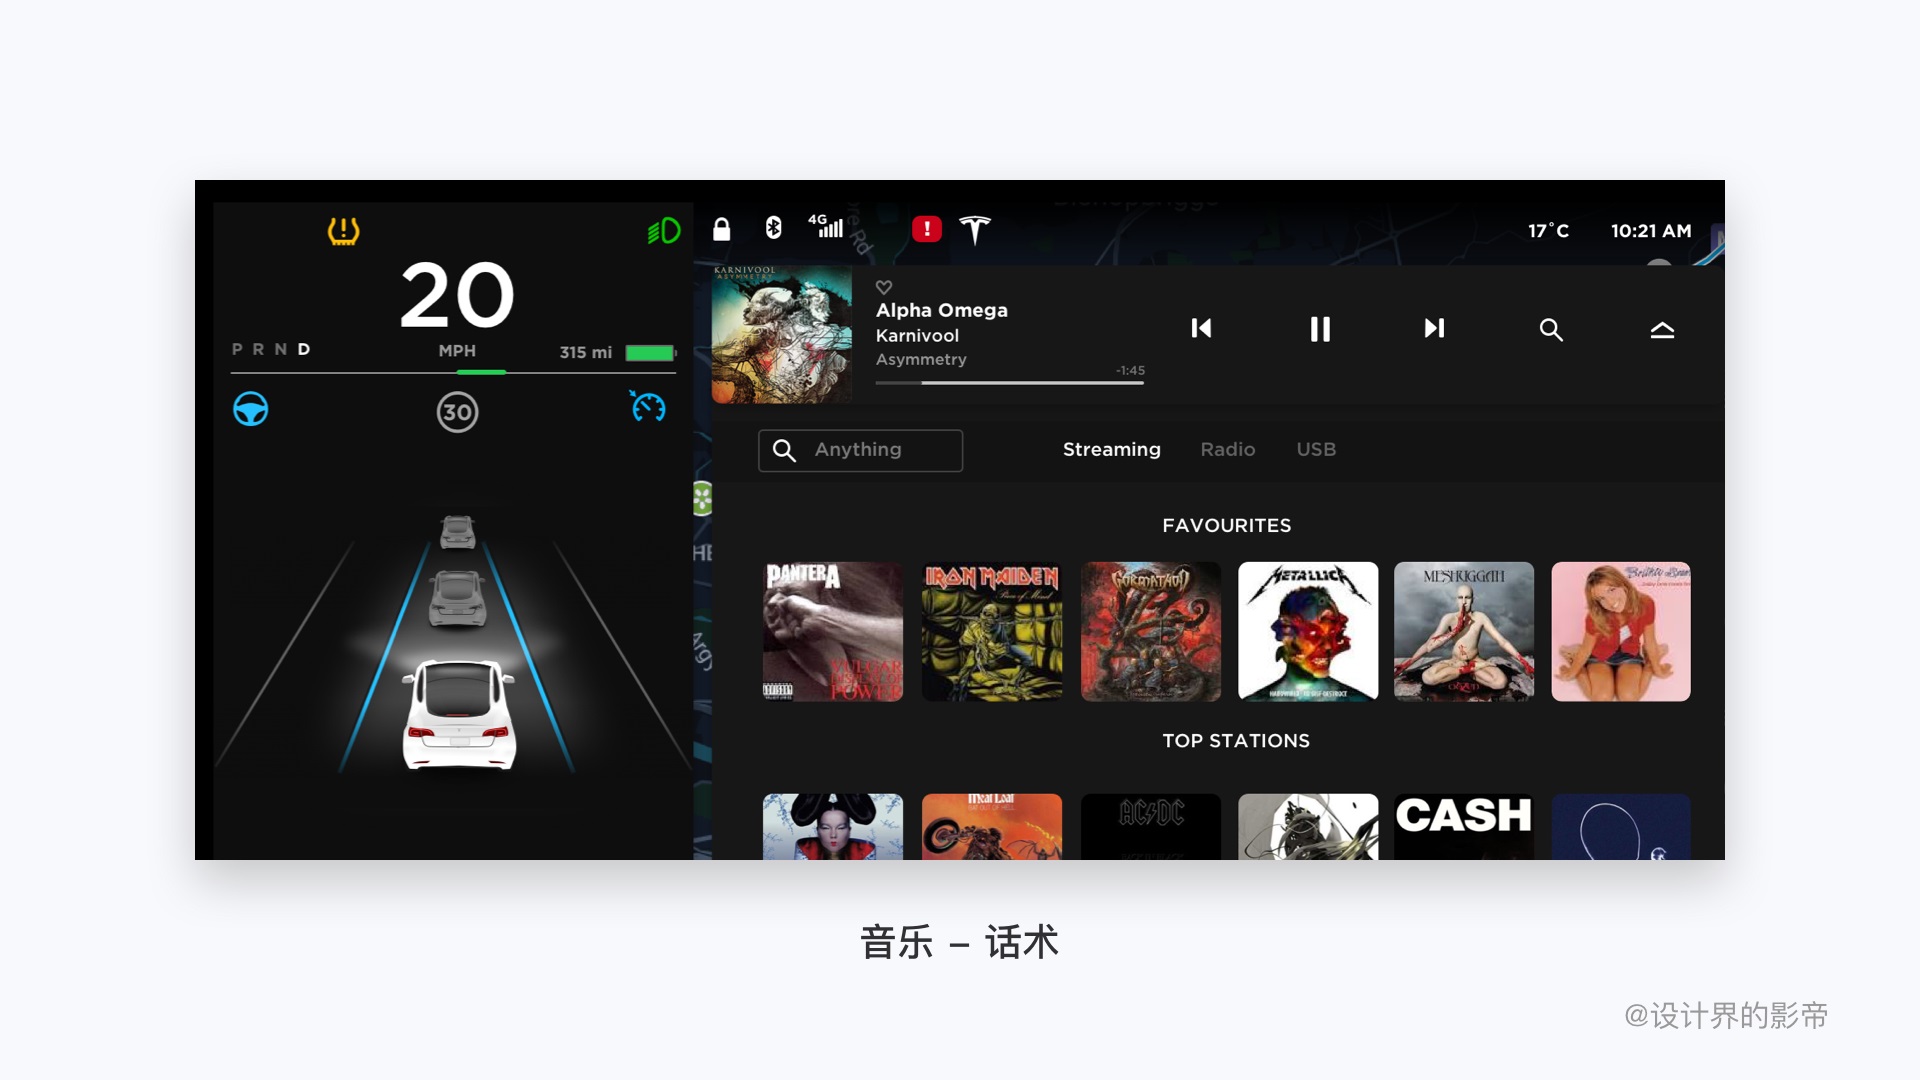Toggle the autopilot steering icon
The height and width of the screenshot is (1080, 1920).
click(251, 410)
